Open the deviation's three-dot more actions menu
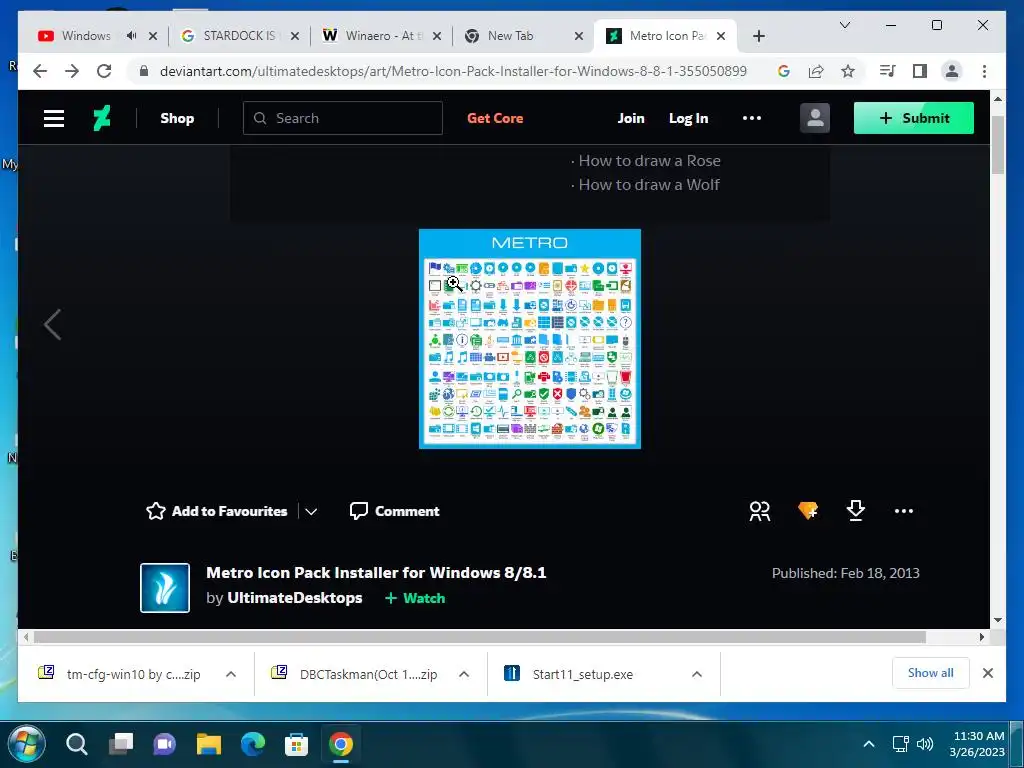This screenshot has width=1024, height=768. 904,511
